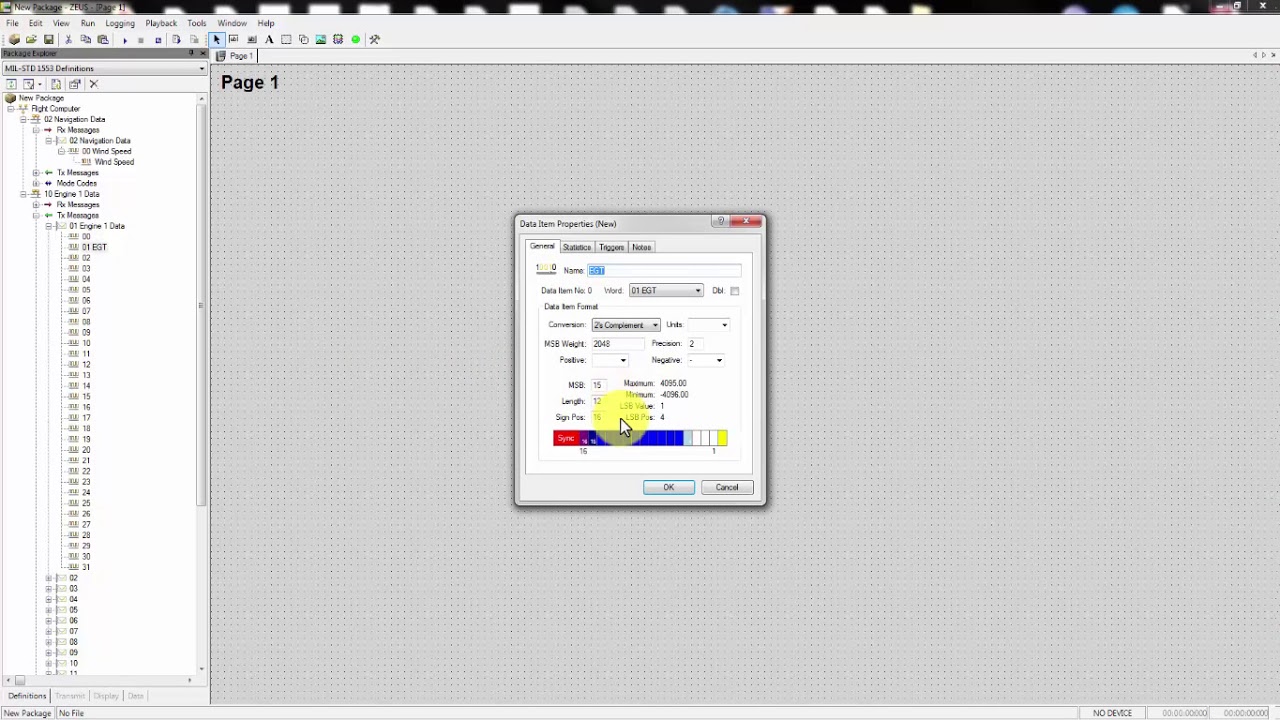
Task: Click the Name input field
Action: point(664,270)
